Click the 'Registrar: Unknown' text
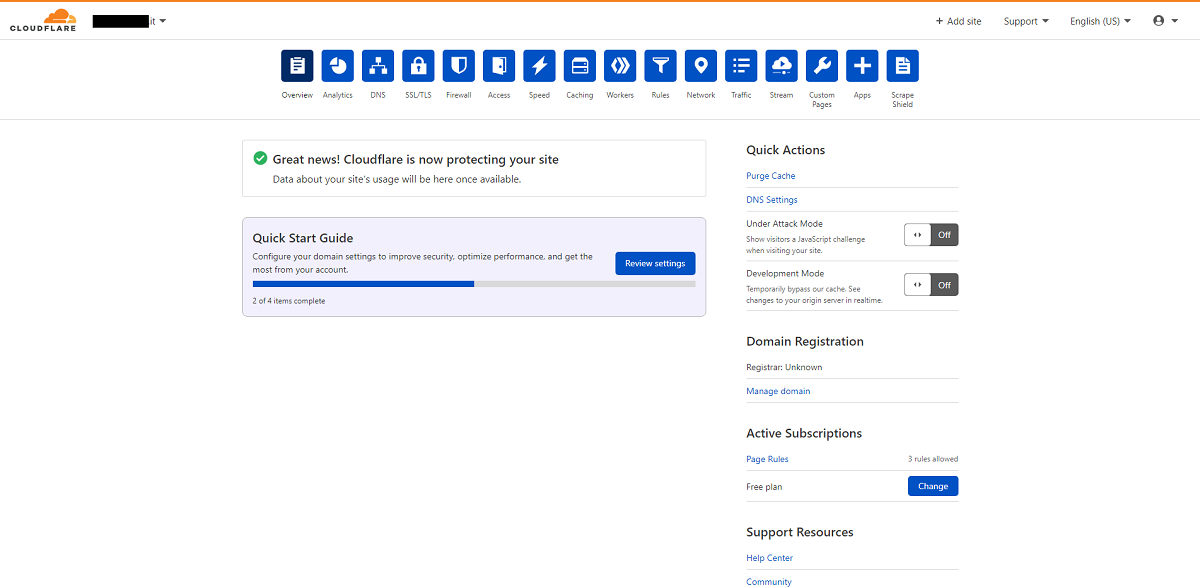This screenshot has height=588, width=1200. [784, 367]
